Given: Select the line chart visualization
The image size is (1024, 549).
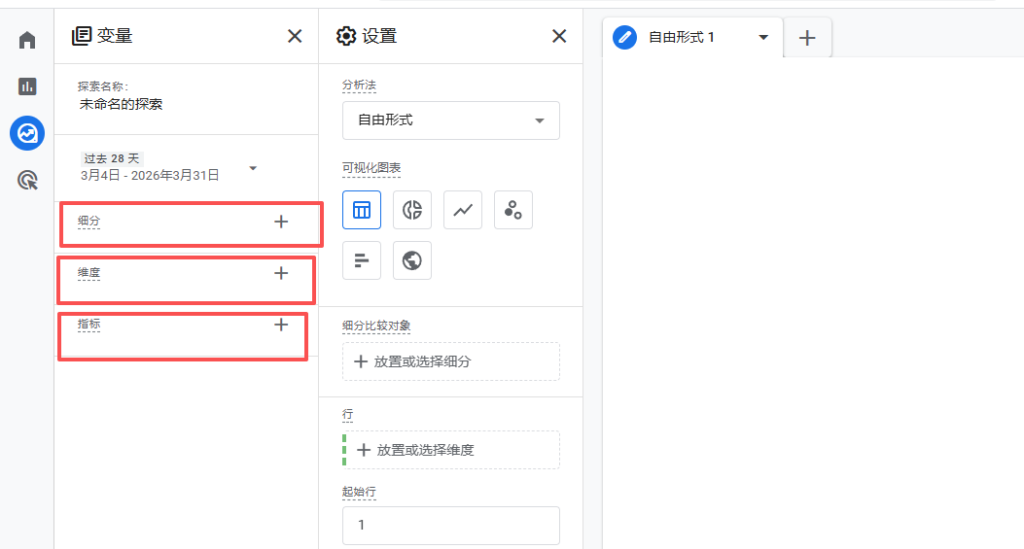Looking at the screenshot, I should tap(462, 210).
